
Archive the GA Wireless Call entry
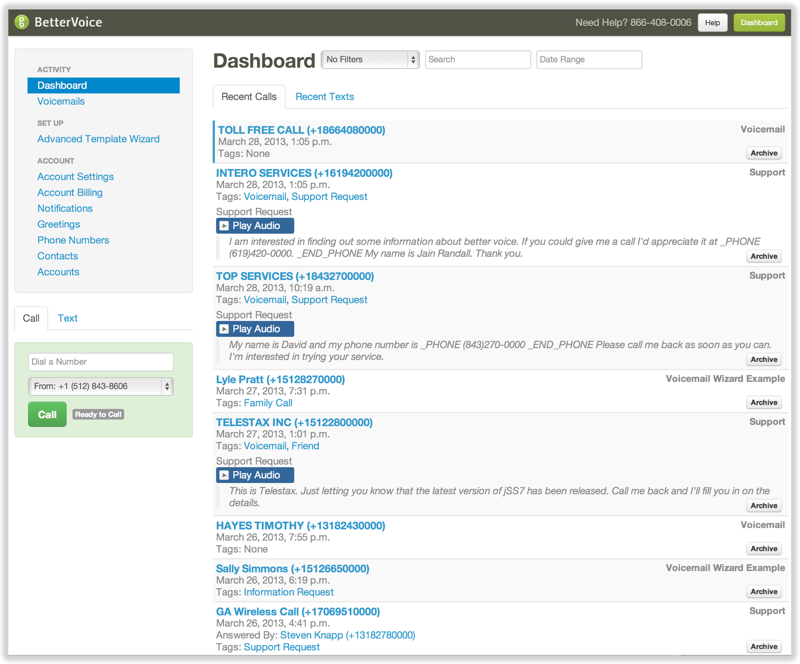764,646
